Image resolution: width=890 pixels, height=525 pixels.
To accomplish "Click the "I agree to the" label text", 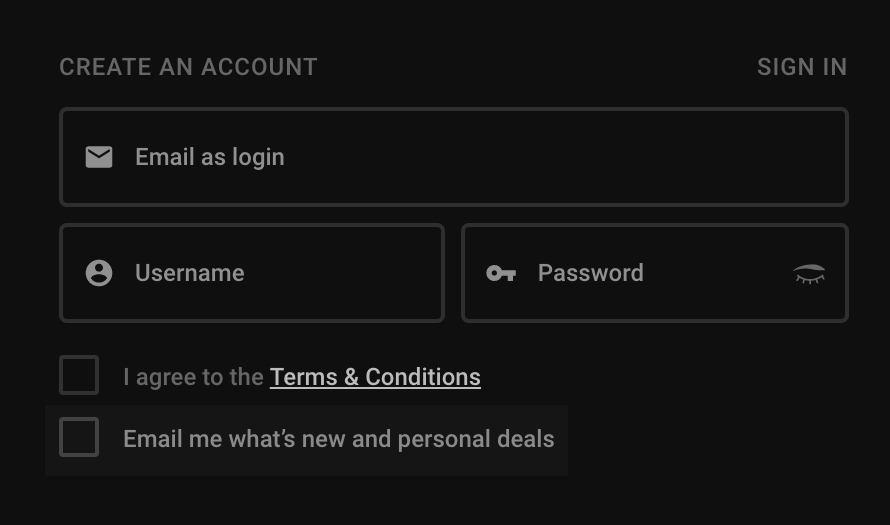I will (x=194, y=377).
